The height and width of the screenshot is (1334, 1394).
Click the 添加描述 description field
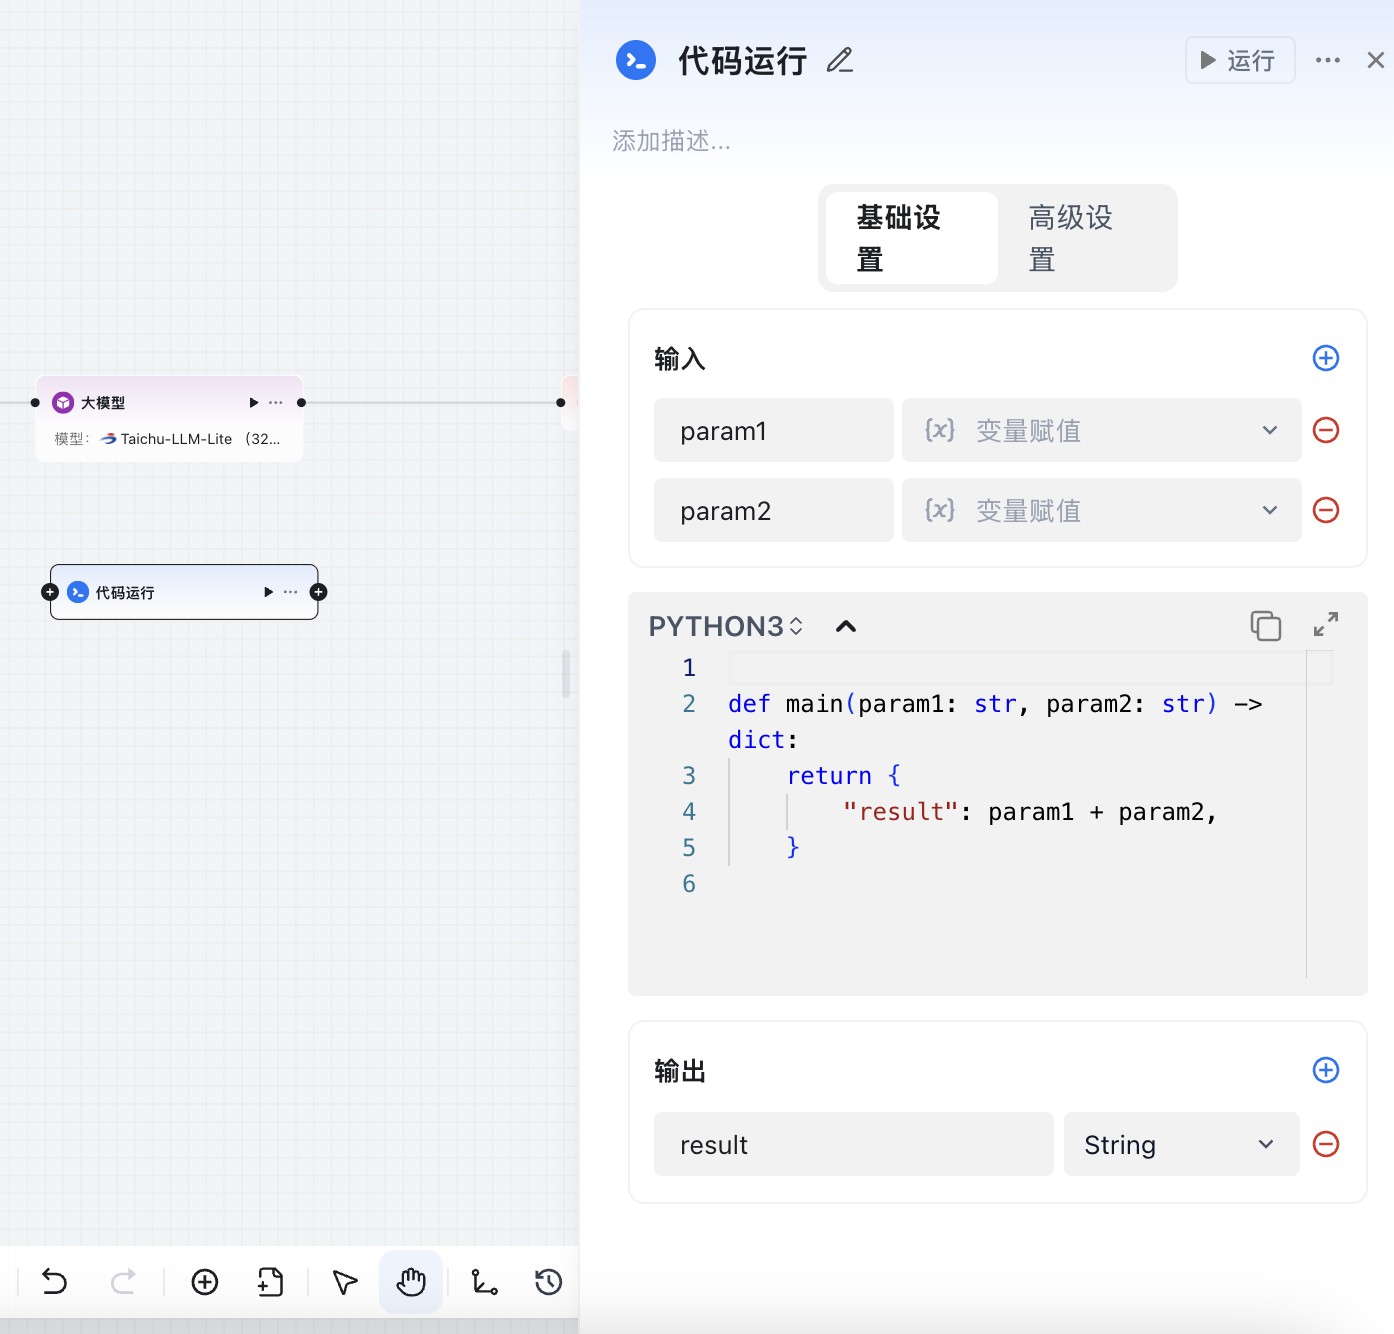[672, 141]
